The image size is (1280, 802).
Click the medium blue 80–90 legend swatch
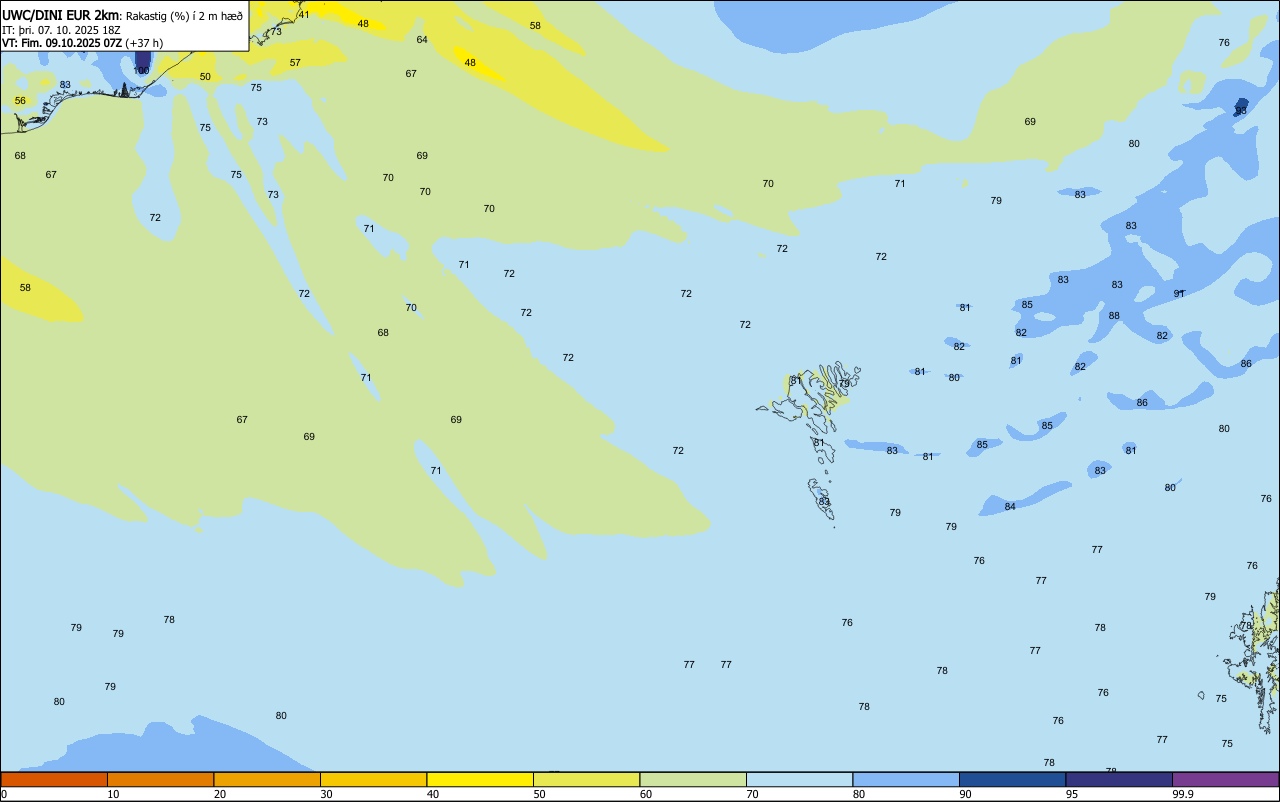906,779
